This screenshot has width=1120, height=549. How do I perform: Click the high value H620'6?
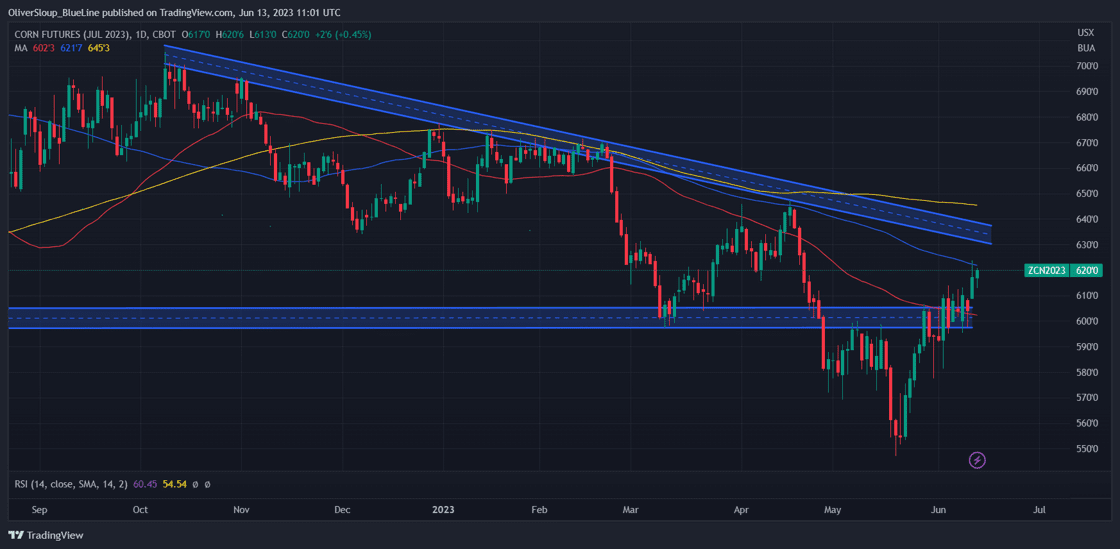point(228,34)
